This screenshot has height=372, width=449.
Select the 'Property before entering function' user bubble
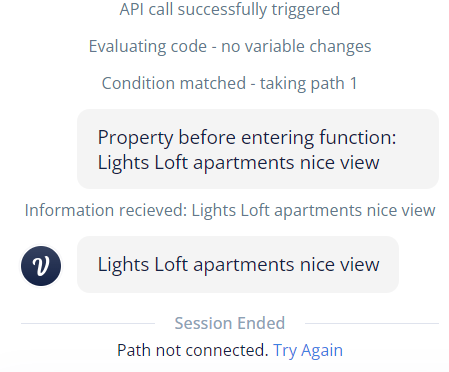258,149
